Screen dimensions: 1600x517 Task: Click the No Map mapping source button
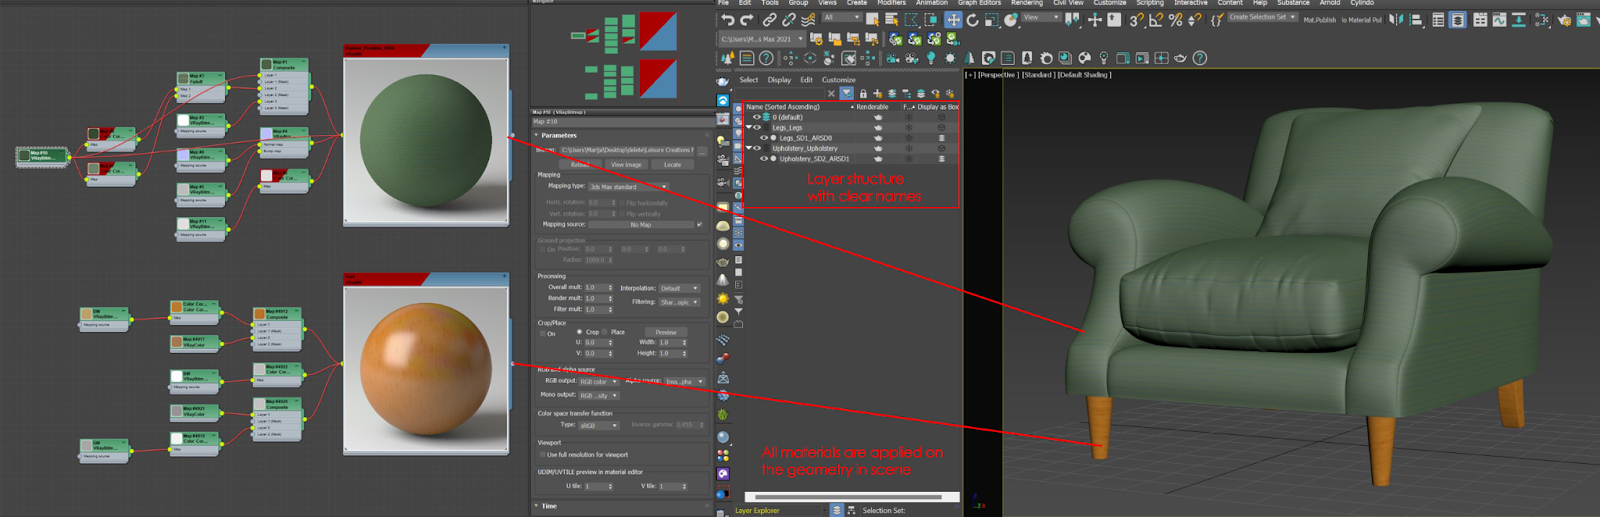pos(641,225)
